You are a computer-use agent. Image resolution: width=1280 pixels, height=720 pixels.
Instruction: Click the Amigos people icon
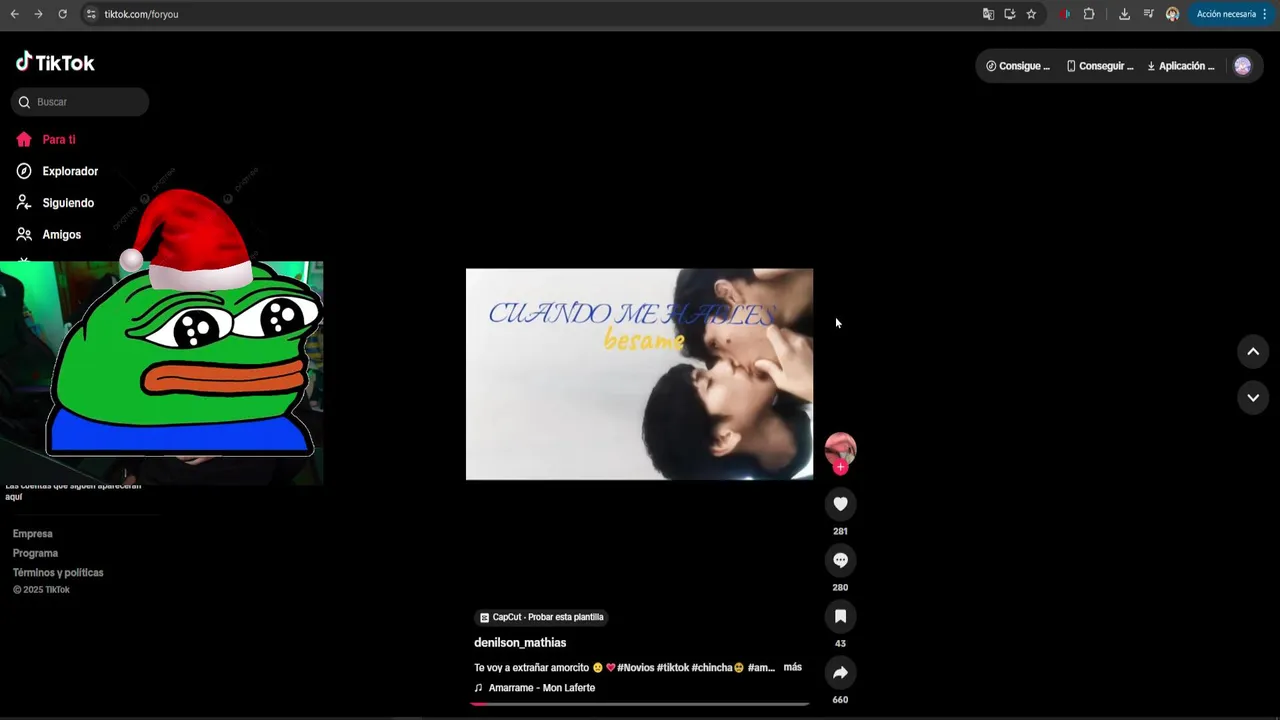(x=24, y=234)
